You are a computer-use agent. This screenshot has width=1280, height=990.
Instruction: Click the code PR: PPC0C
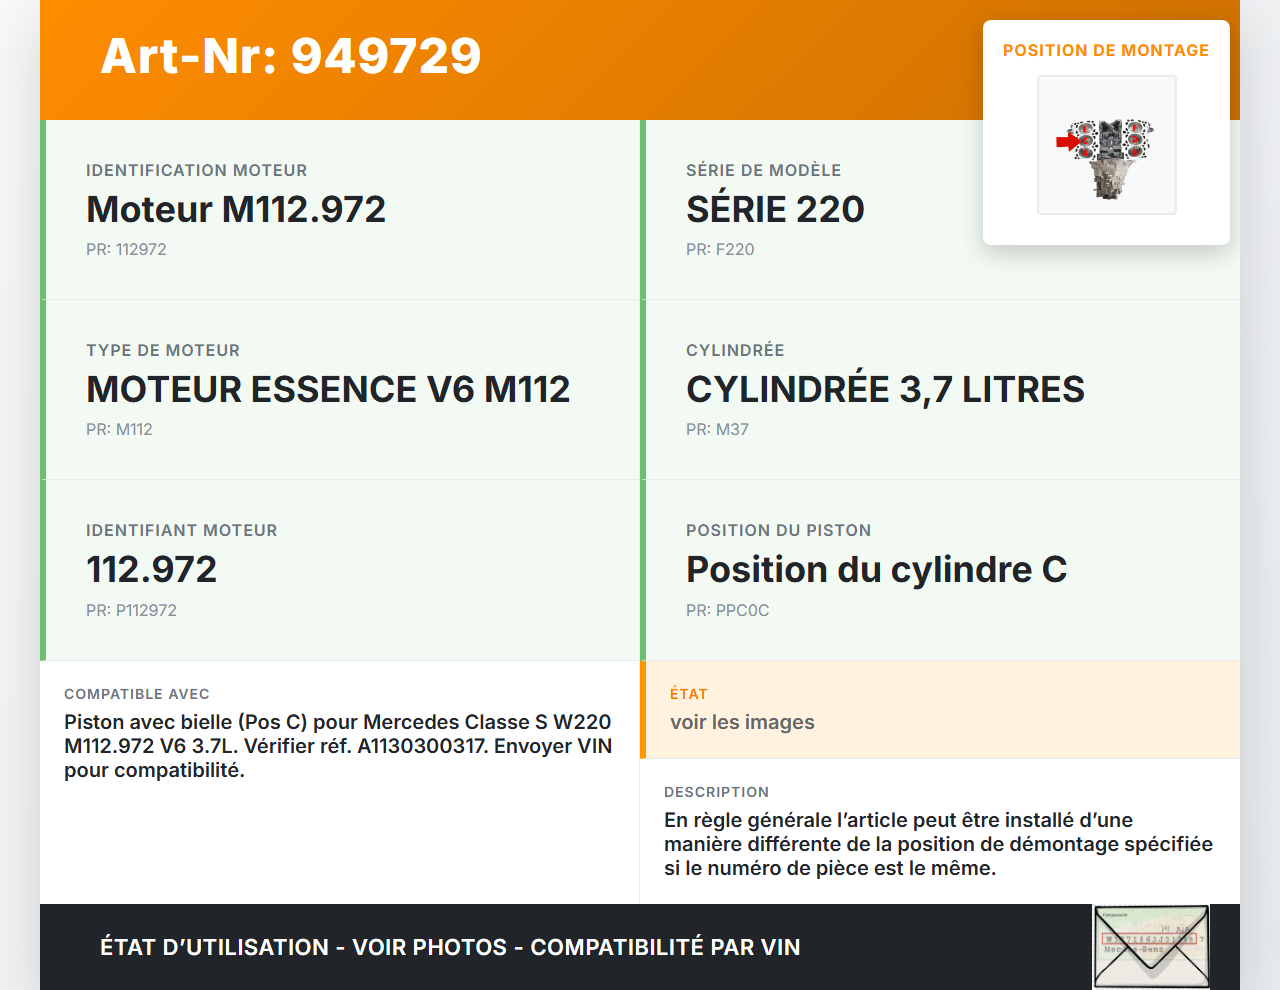point(728,610)
